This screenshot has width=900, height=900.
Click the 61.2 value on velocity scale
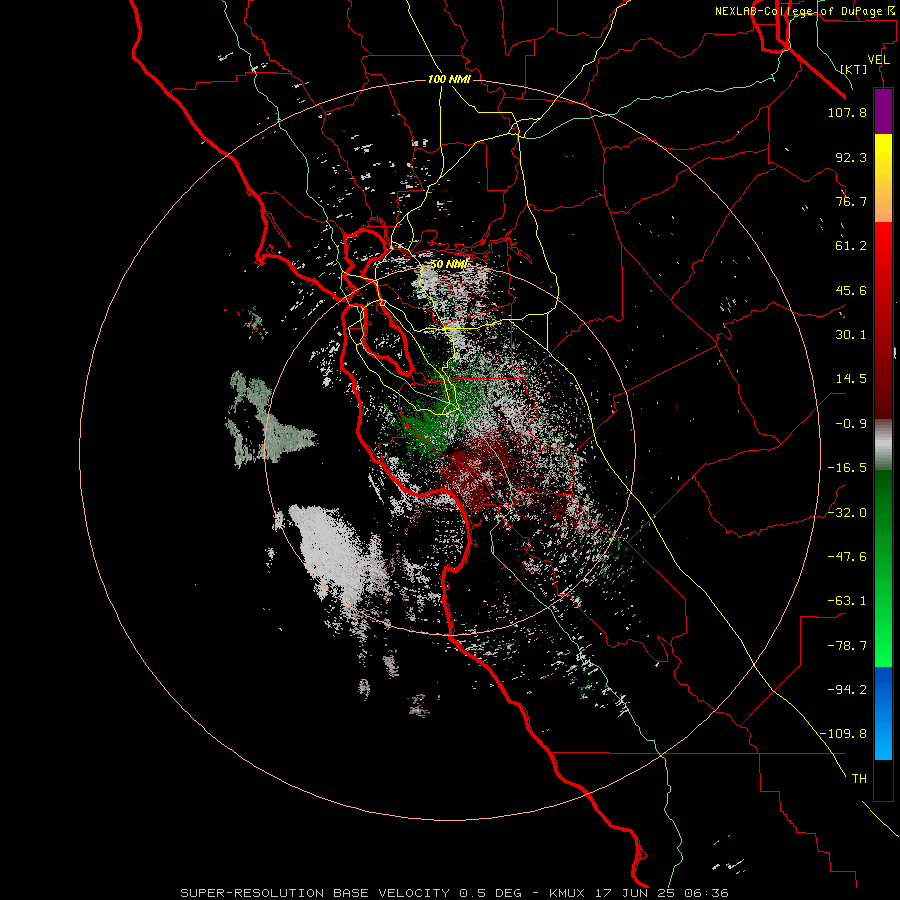(x=851, y=246)
